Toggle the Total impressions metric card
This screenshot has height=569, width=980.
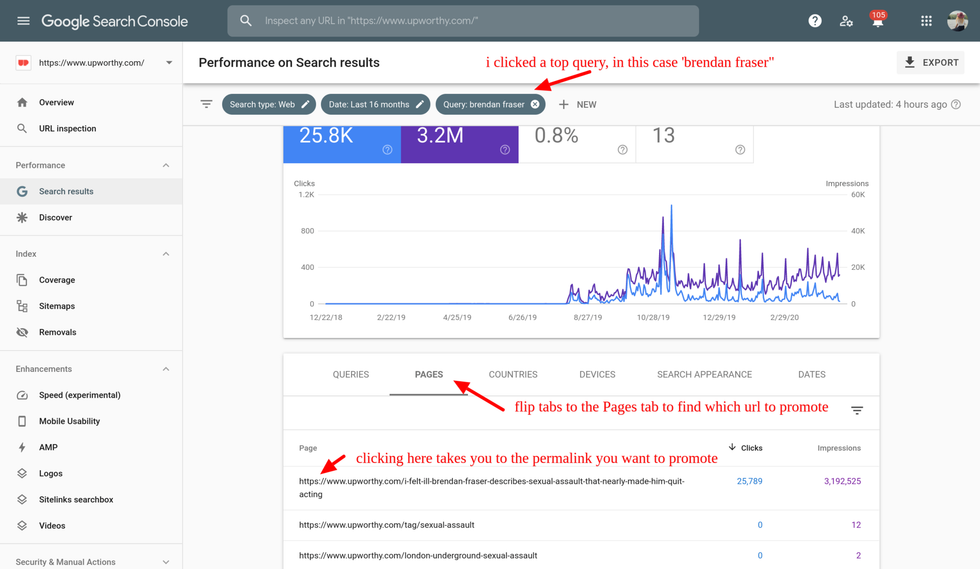tap(459, 139)
